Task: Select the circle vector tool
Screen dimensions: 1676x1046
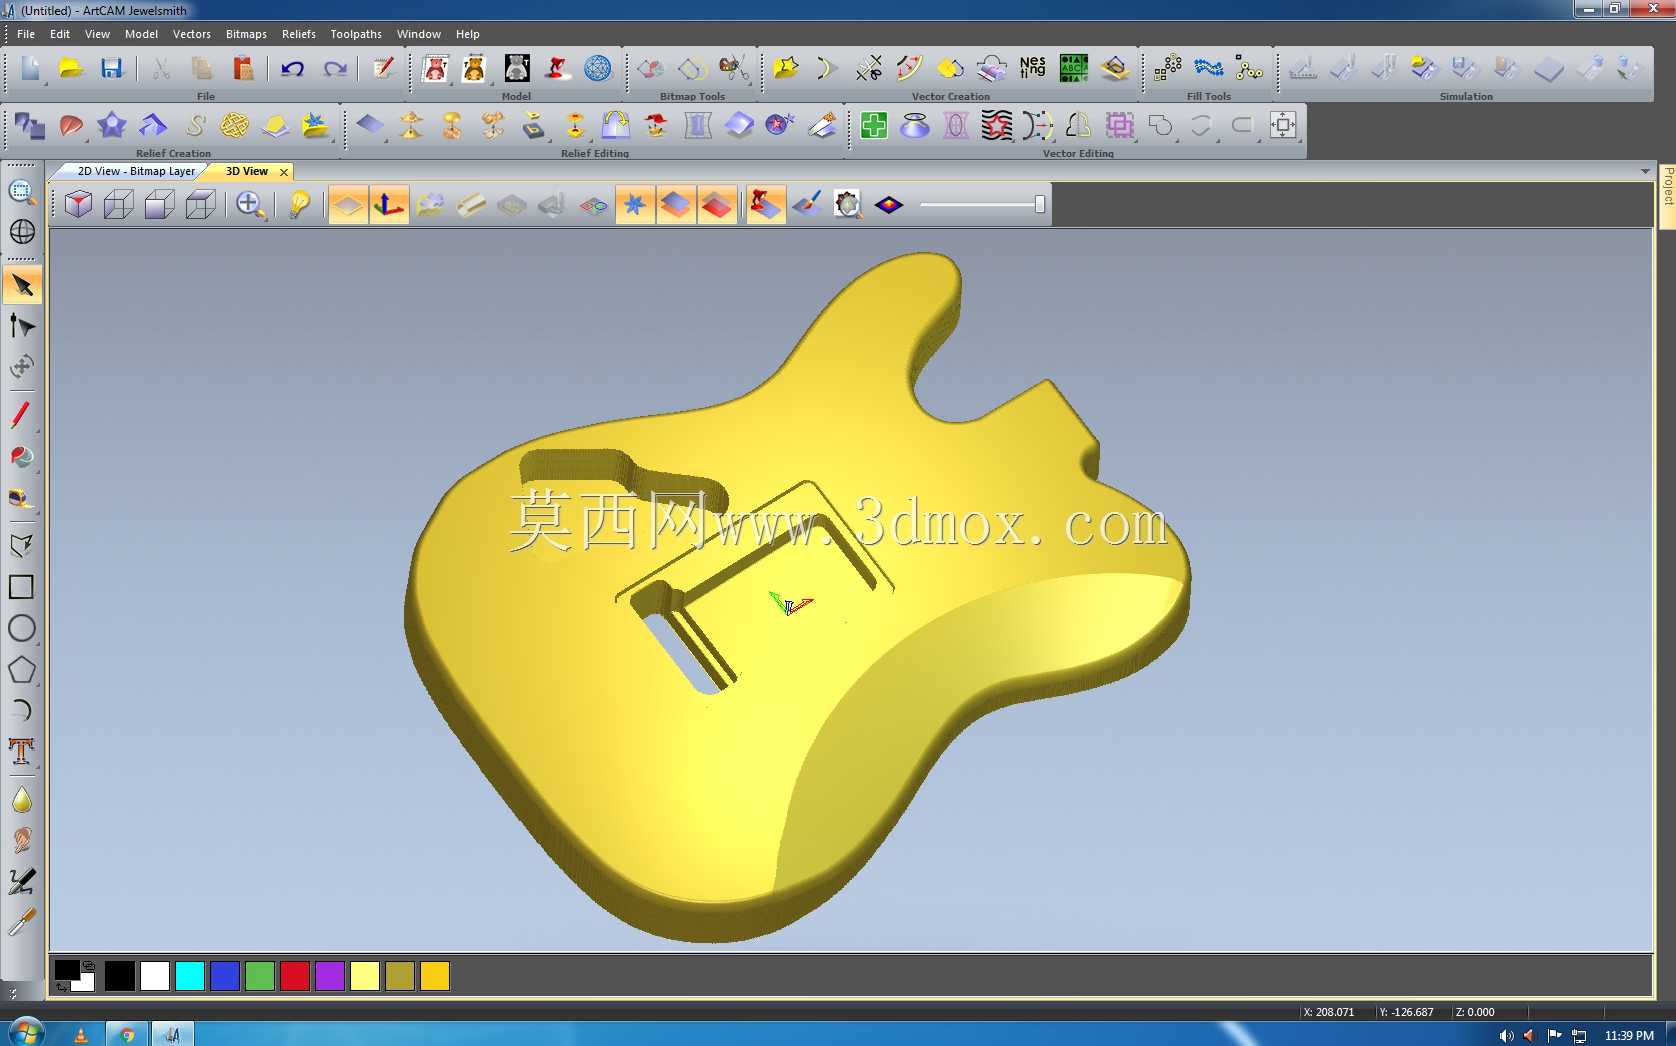Action: pyautogui.click(x=22, y=628)
